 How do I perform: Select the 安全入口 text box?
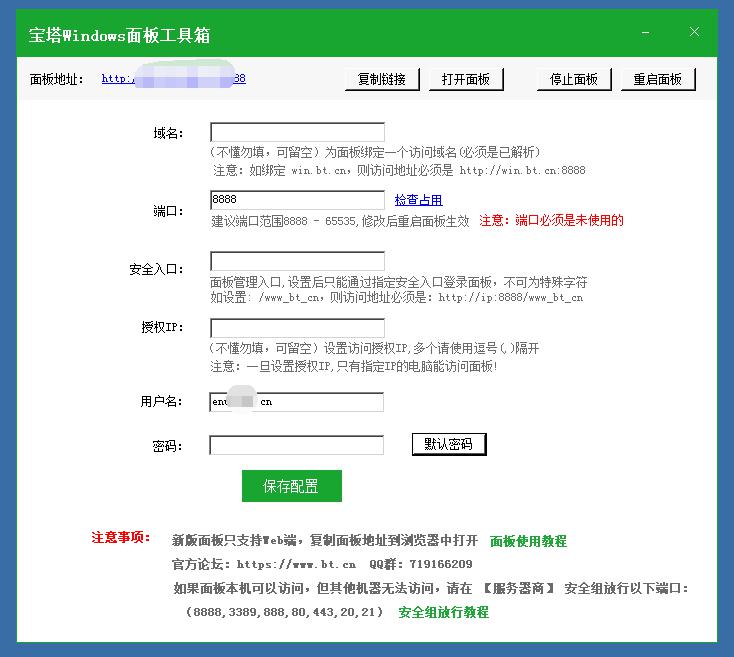click(297, 262)
